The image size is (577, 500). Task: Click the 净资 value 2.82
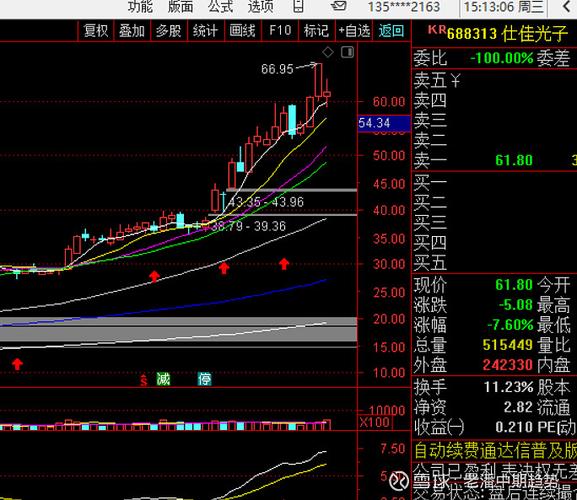click(x=518, y=407)
